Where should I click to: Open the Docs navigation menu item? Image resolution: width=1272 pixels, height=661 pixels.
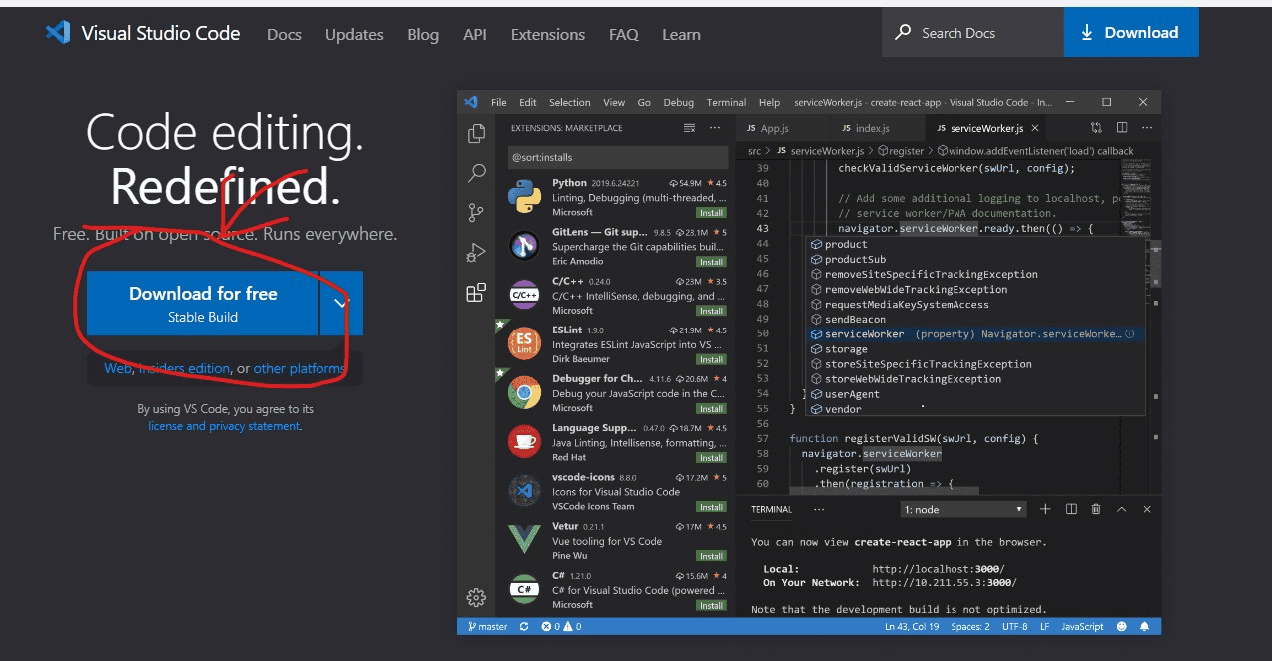click(284, 34)
